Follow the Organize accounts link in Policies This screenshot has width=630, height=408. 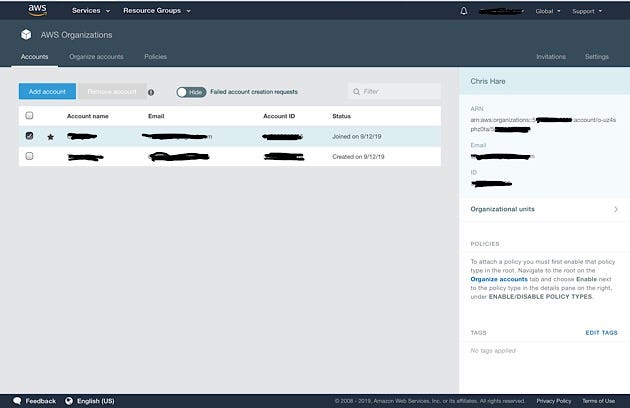pyautogui.click(x=499, y=279)
